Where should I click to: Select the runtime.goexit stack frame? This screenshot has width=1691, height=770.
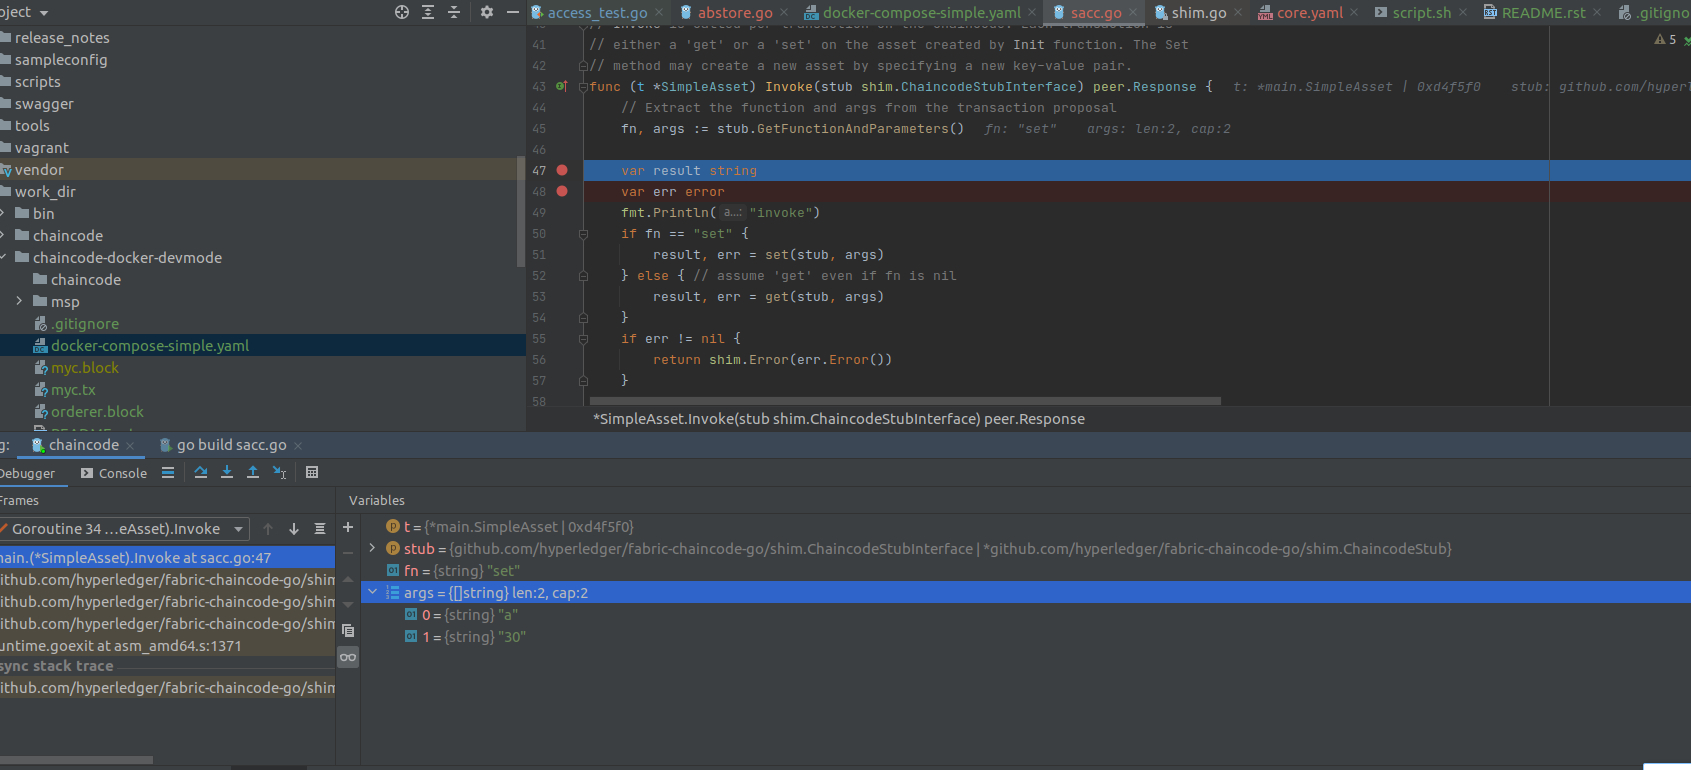(x=167, y=646)
